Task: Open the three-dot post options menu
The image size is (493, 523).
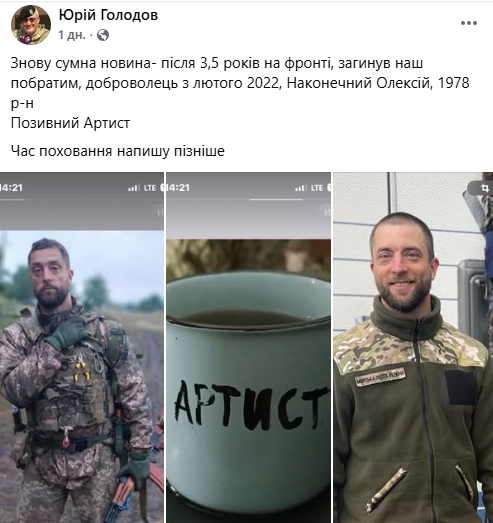Action: [x=469, y=23]
